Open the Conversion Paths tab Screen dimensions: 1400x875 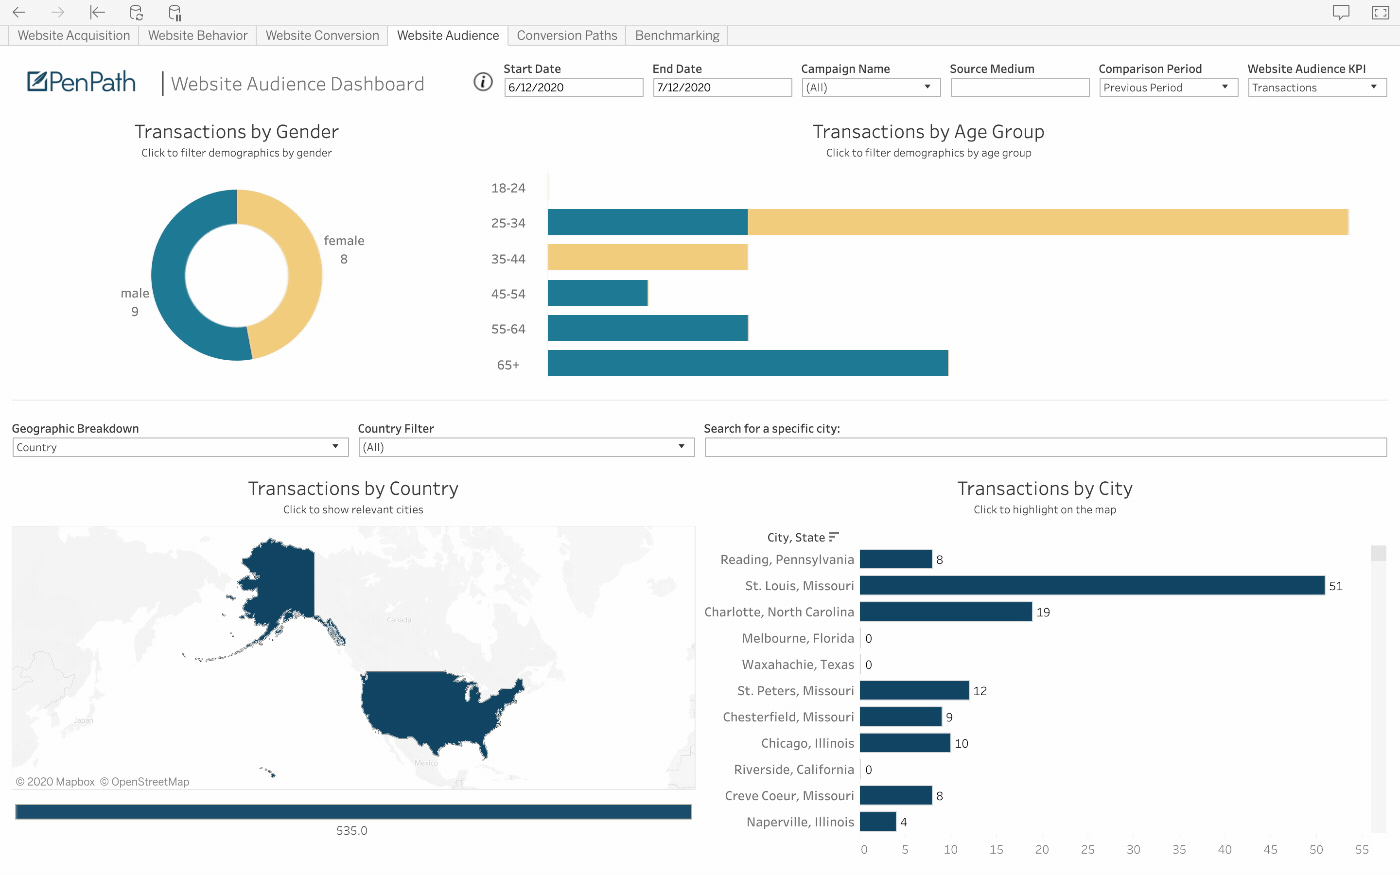(566, 35)
